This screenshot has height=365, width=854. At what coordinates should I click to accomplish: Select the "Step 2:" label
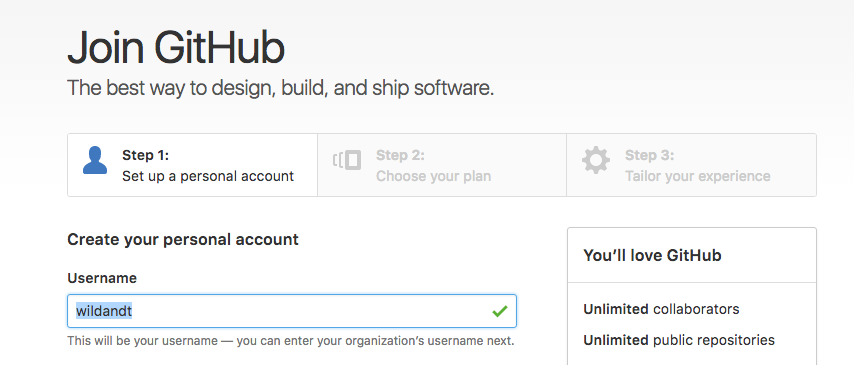pos(400,155)
